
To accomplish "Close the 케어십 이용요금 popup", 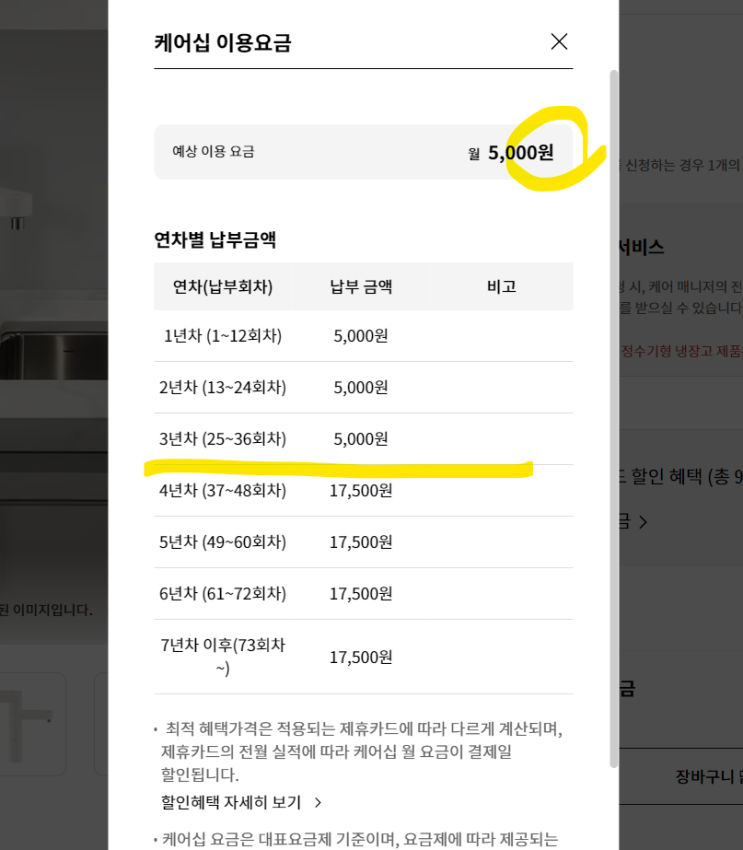I will coord(559,42).
